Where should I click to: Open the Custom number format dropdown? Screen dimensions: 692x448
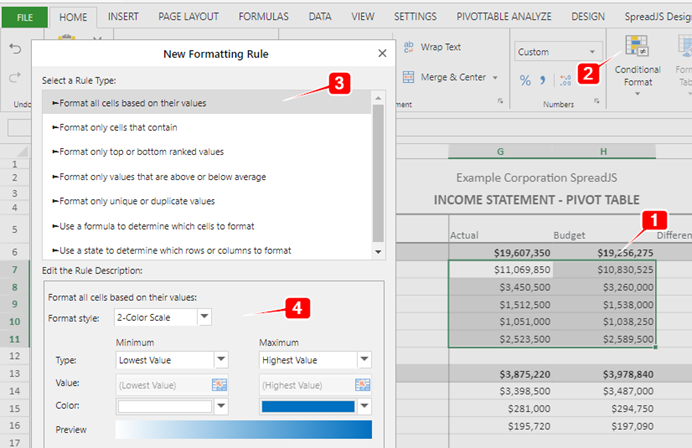(x=592, y=52)
